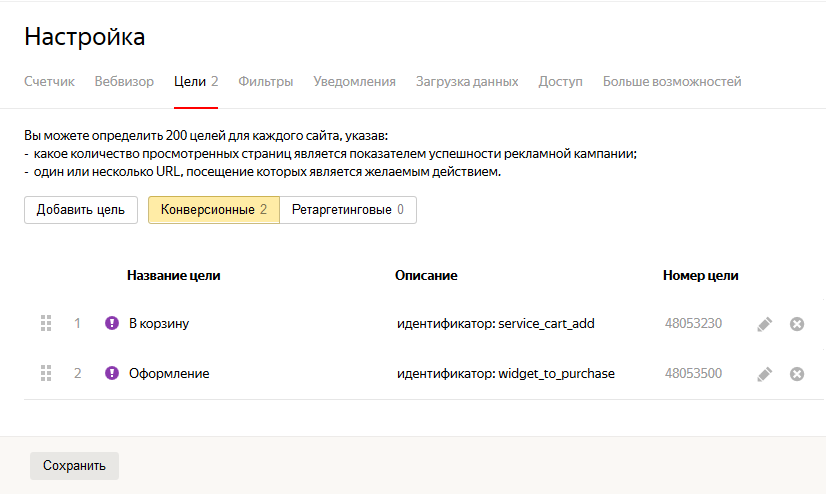Go to the Уведомления tab
Viewport: 826px width, 494px height.
(355, 82)
